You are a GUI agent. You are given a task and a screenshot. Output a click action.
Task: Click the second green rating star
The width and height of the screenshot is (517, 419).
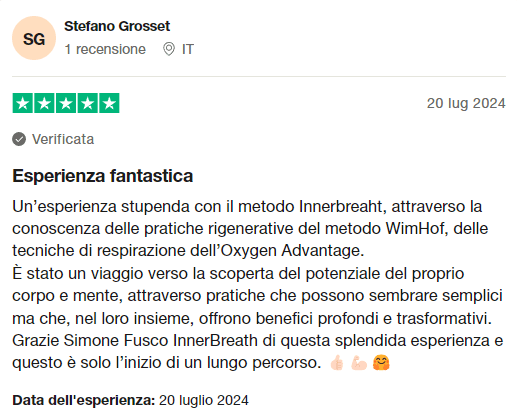coord(44,103)
